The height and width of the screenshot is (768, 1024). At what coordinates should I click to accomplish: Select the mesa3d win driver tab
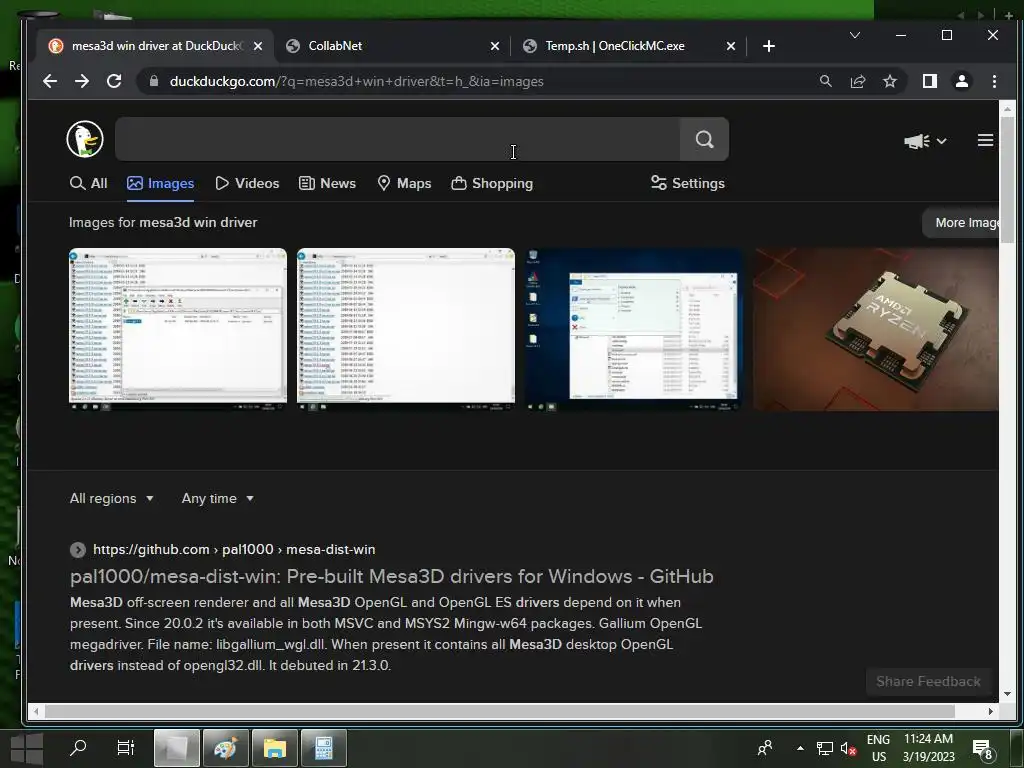pyautogui.click(x=155, y=46)
